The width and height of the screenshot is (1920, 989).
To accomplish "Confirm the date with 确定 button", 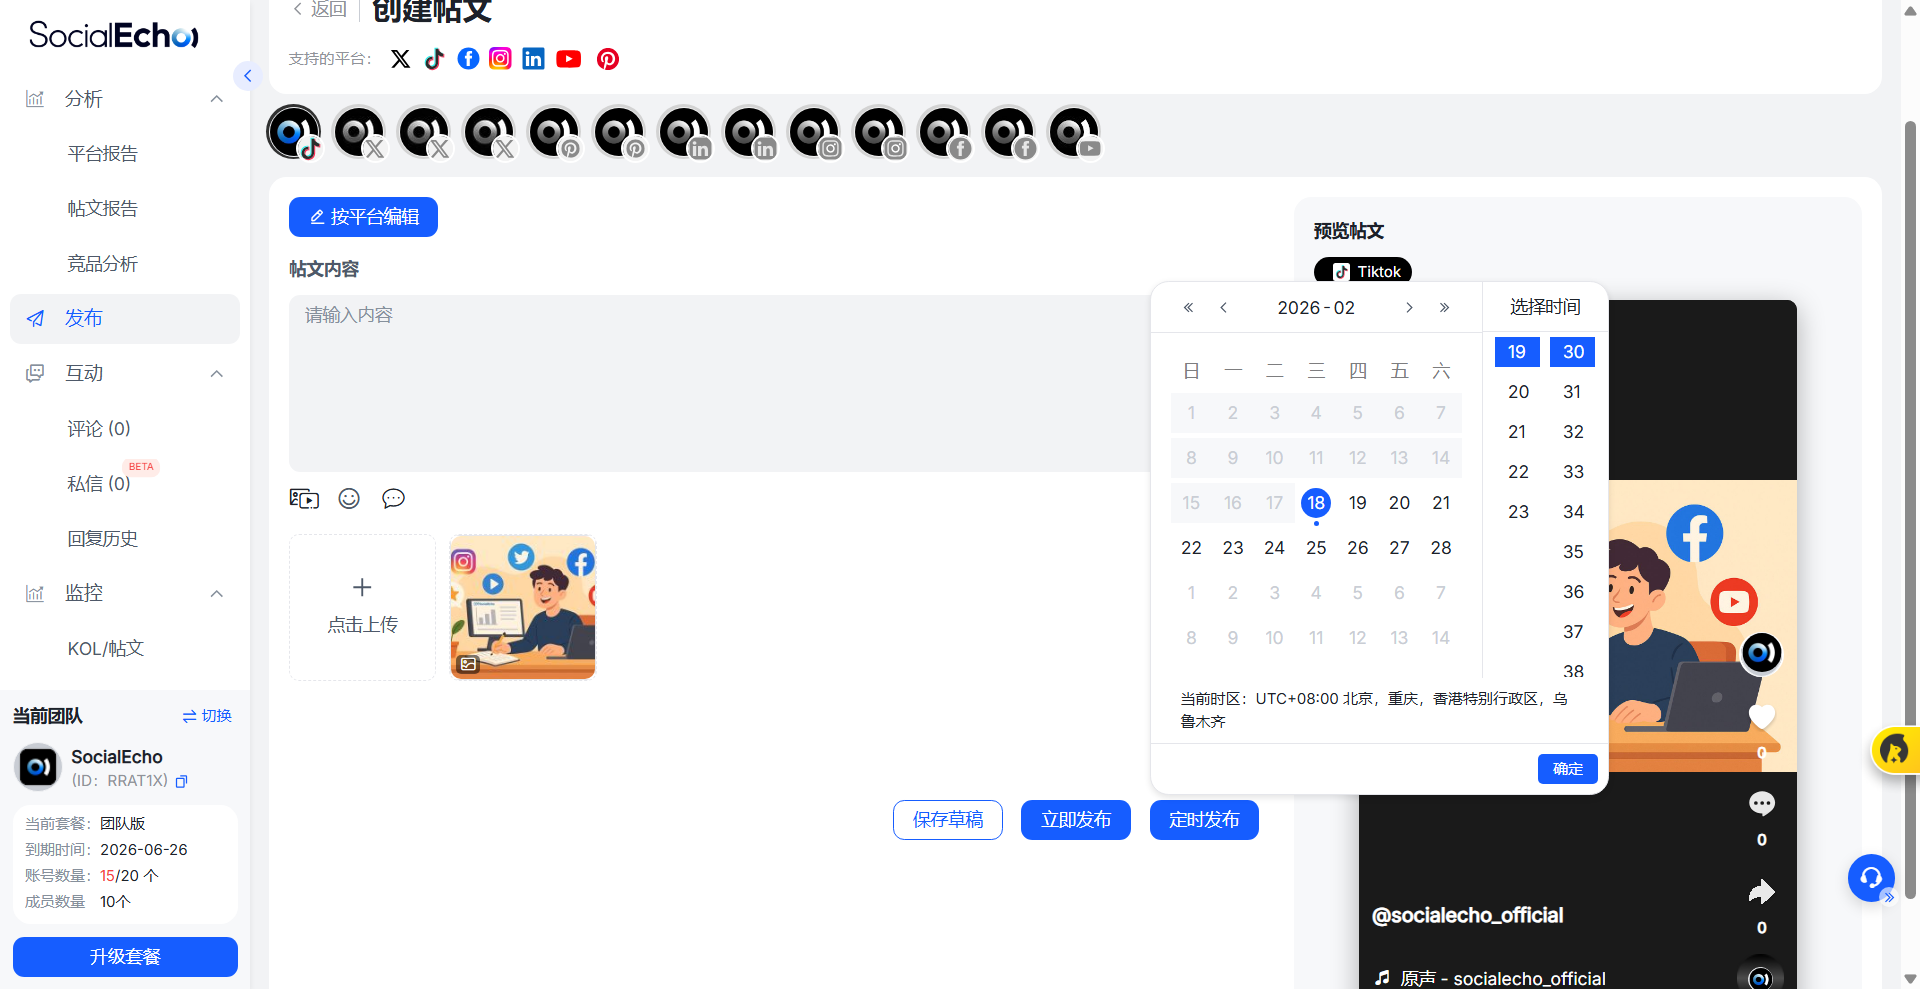I will pyautogui.click(x=1568, y=768).
